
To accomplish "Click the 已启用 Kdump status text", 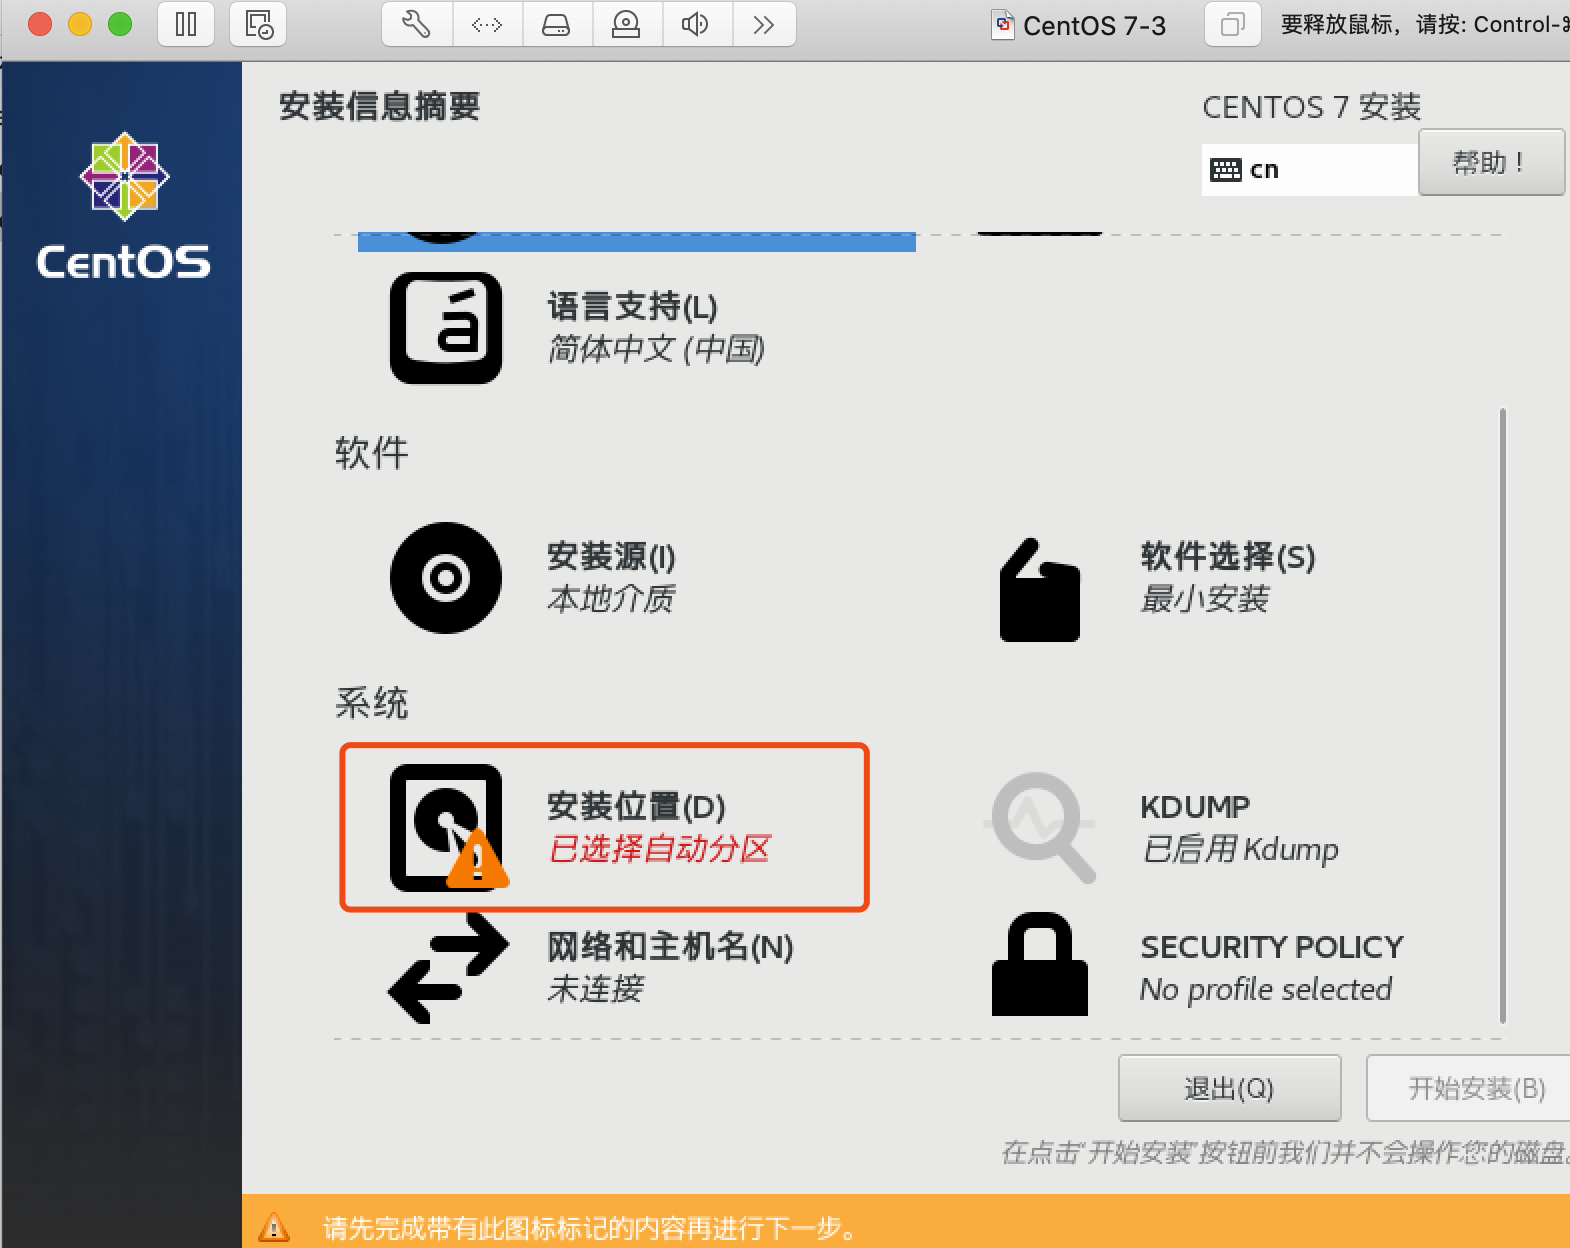I will click(x=1240, y=849).
